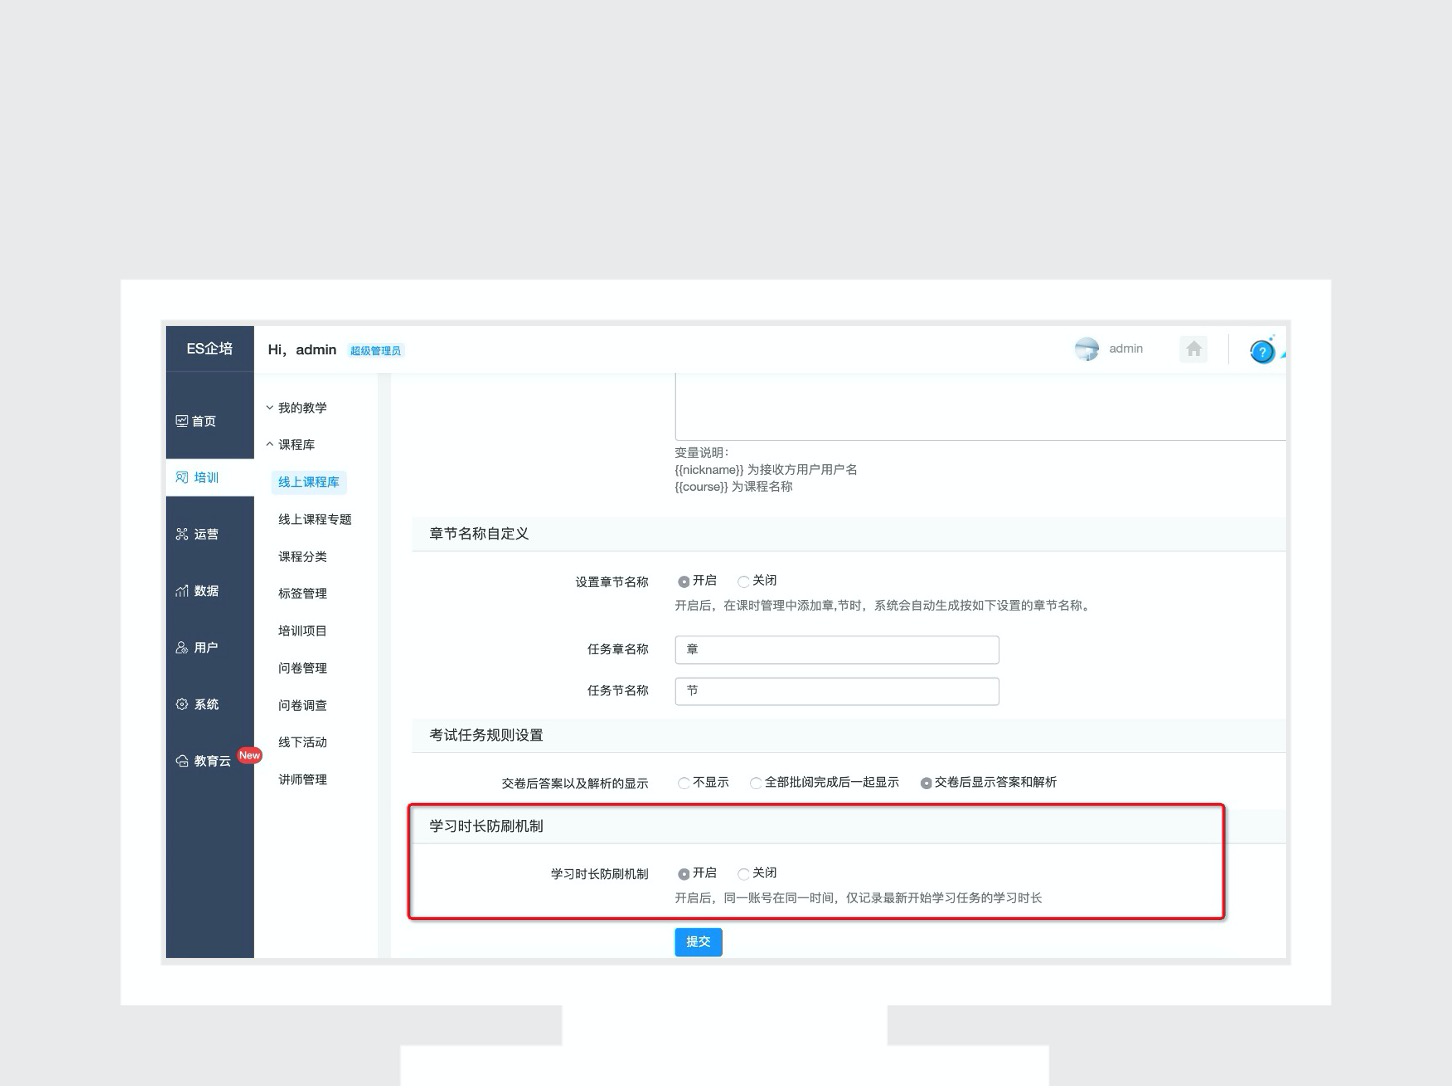Click the home icon in top bar
This screenshot has width=1452, height=1088.
tap(1193, 349)
